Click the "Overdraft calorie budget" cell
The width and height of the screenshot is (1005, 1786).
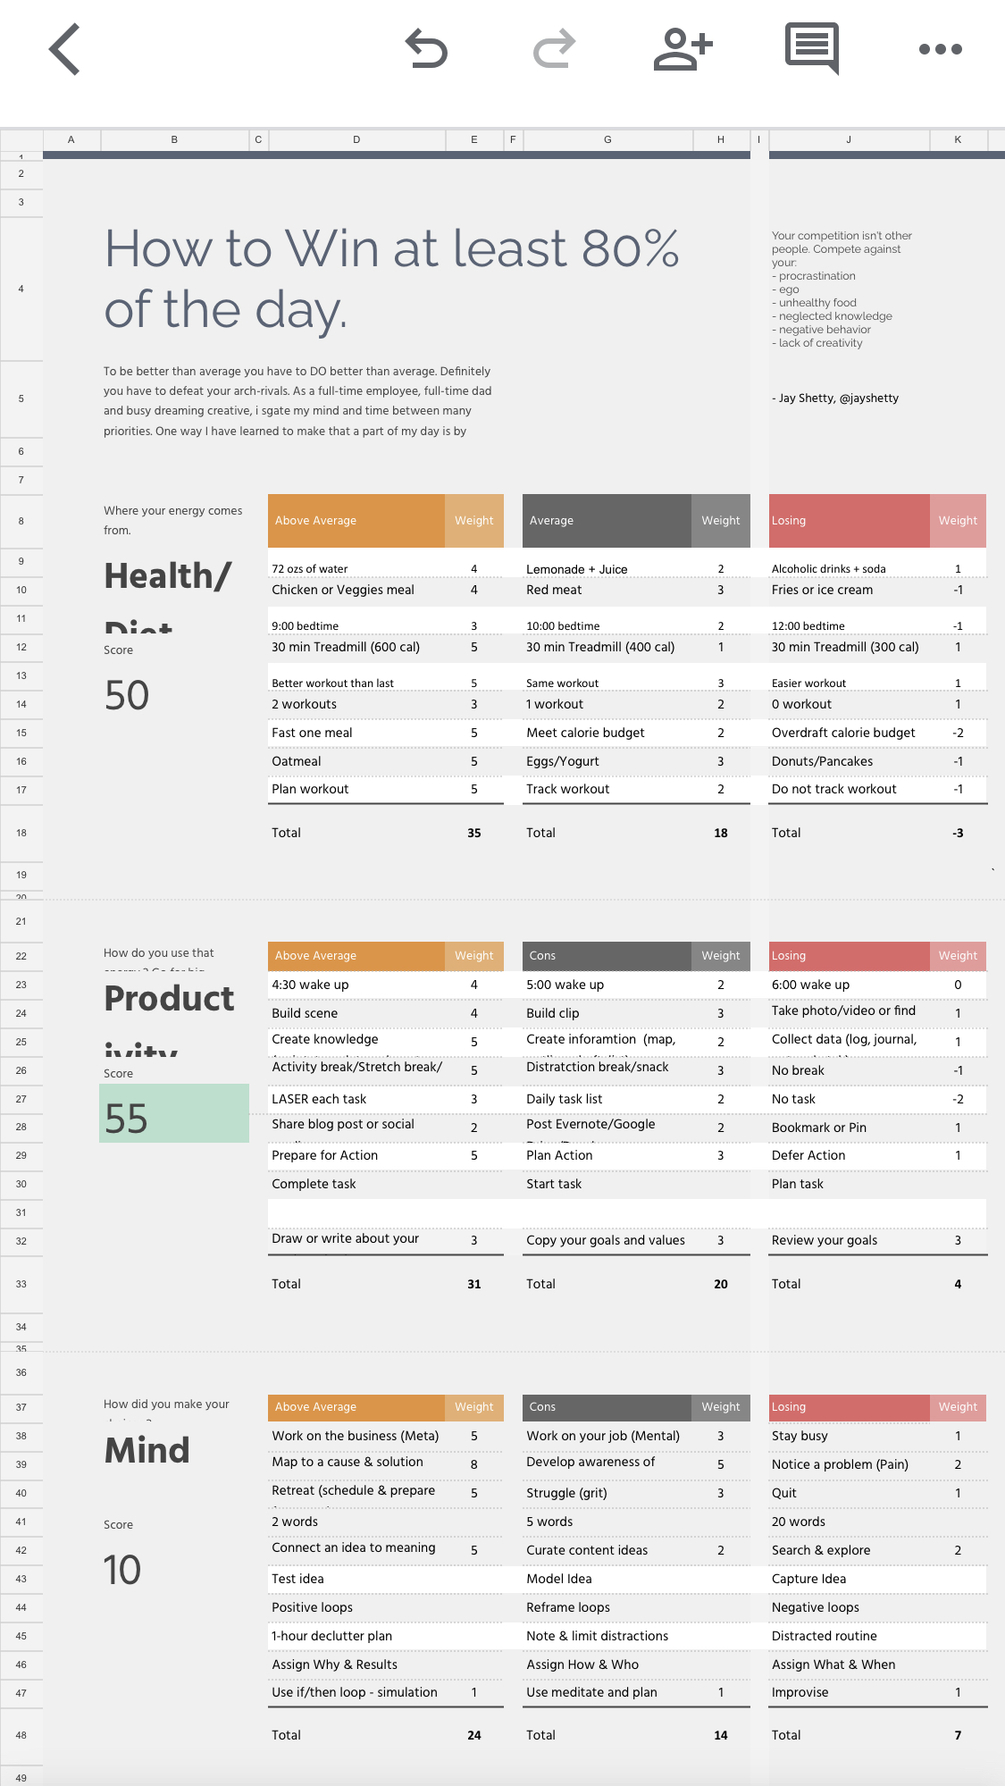(x=843, y=733)
